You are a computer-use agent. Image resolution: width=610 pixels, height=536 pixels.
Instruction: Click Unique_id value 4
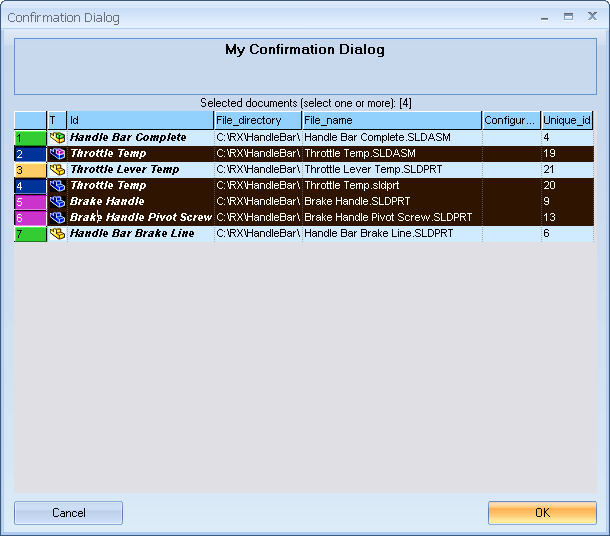(x=546, y=137)
